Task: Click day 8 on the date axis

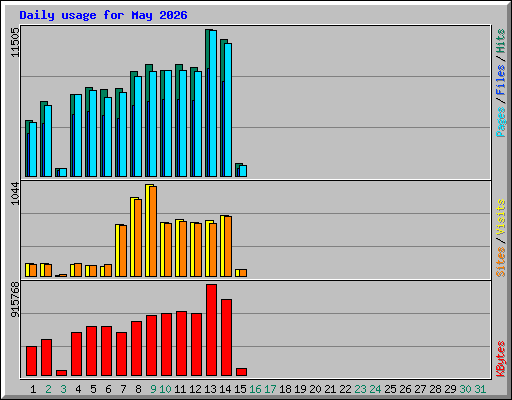Action: [x=138, y=389]
